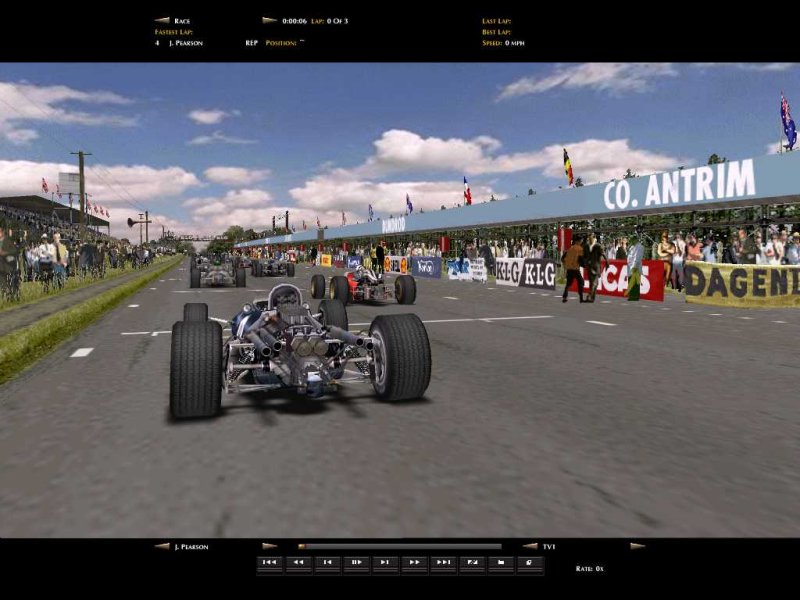Viewport: 800px width, 600px height.
Task: Select previous driver before J. Pearson at bottom
Action: click(x=162, y=546)
